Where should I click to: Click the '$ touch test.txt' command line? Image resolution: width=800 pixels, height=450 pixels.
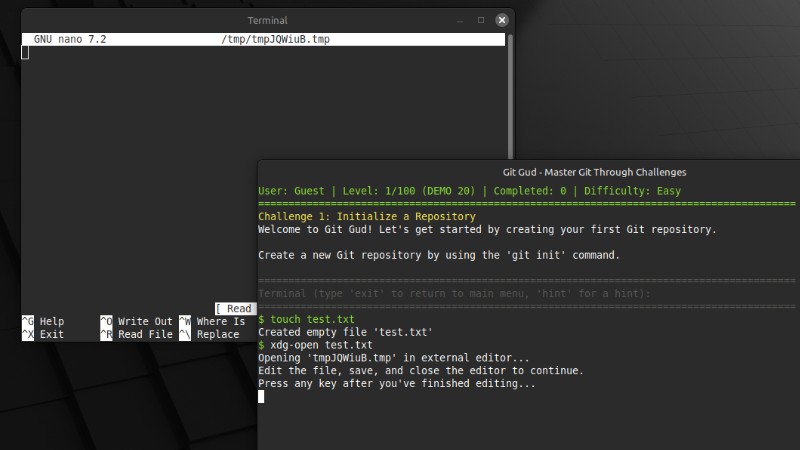click(306, 319)
